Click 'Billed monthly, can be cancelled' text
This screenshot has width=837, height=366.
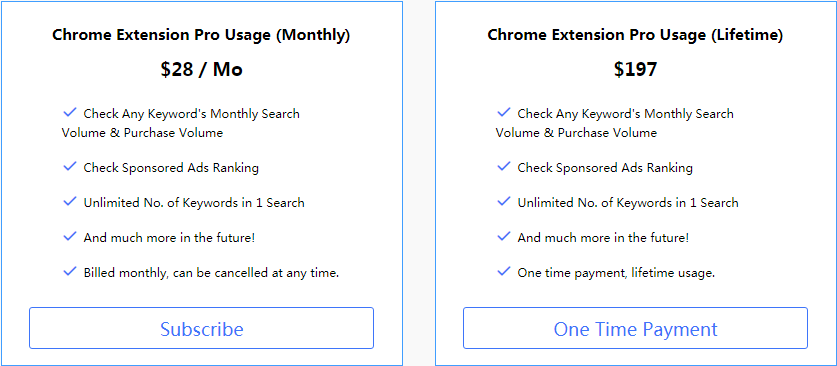[x=211, y=273]
